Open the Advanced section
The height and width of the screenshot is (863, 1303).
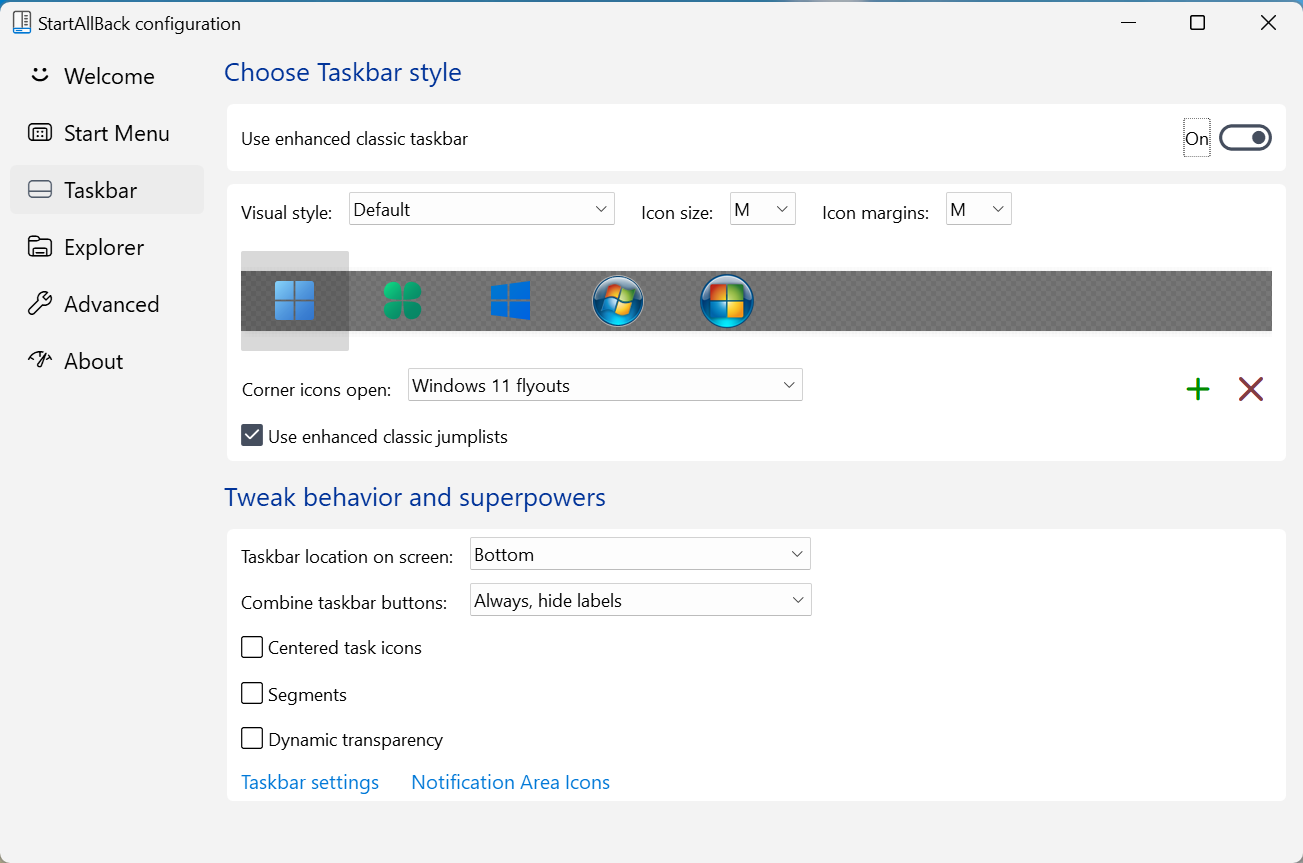(x=107, y=304)
